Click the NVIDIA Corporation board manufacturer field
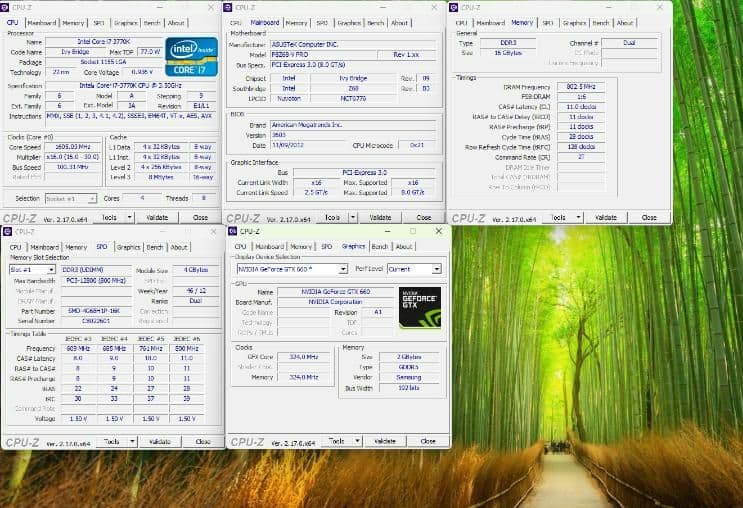Image resolution: width=743 pixels, height=508 pixels. click(335, 302)
